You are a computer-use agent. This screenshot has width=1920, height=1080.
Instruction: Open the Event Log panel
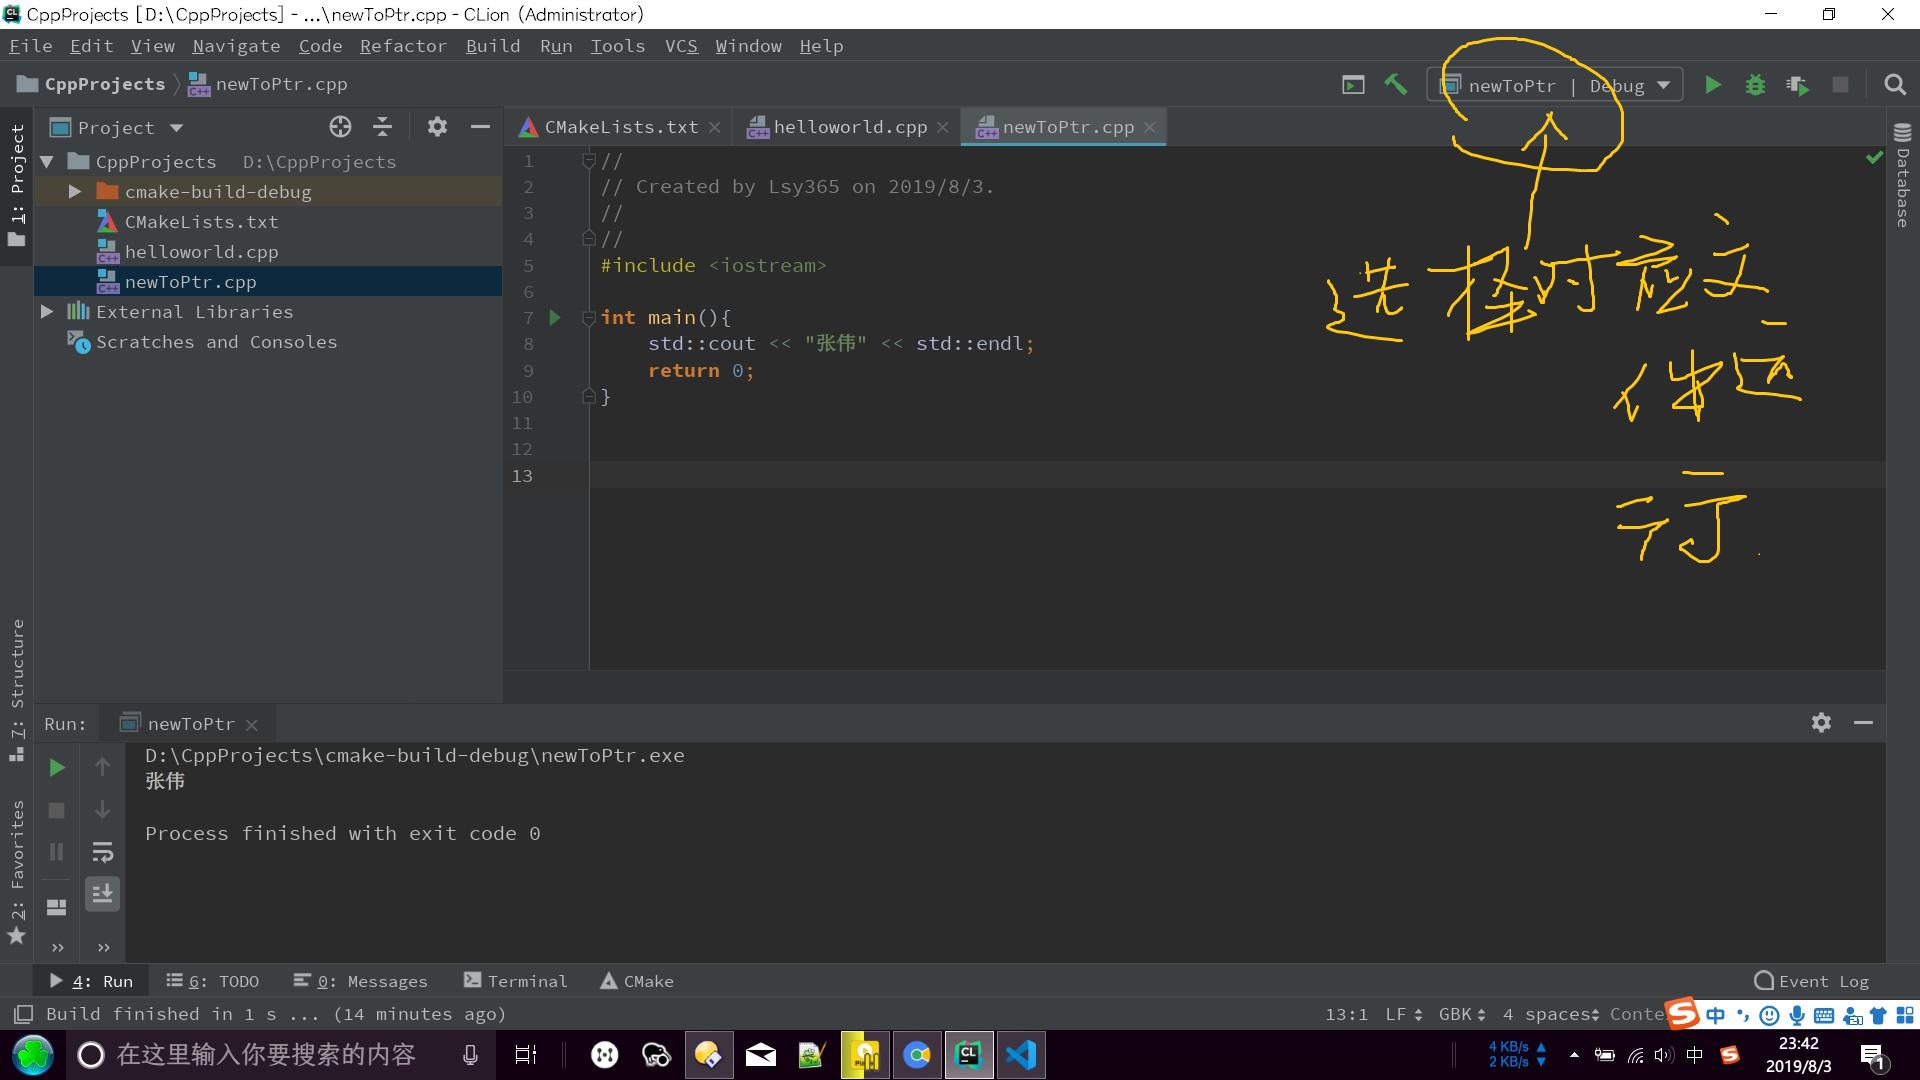[1810, 981]
